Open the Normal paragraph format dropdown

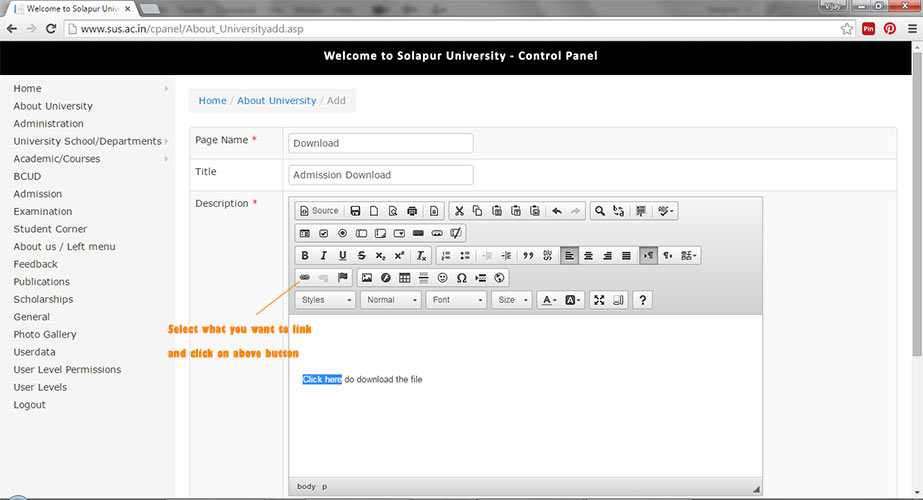coord(391,300)
